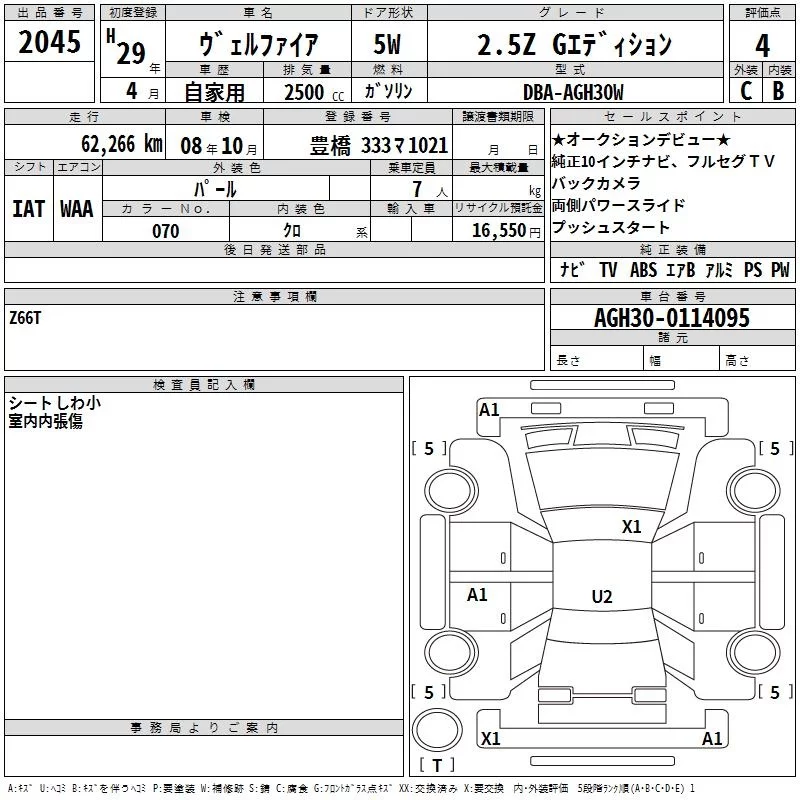Click アルミ equipment item

point(718,270)
